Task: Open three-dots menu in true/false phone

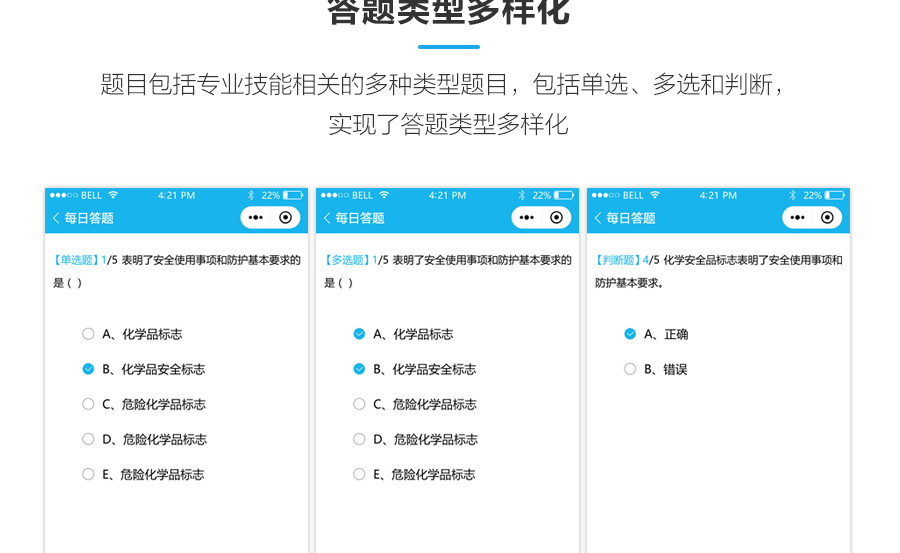Action: tap(798, 218)
